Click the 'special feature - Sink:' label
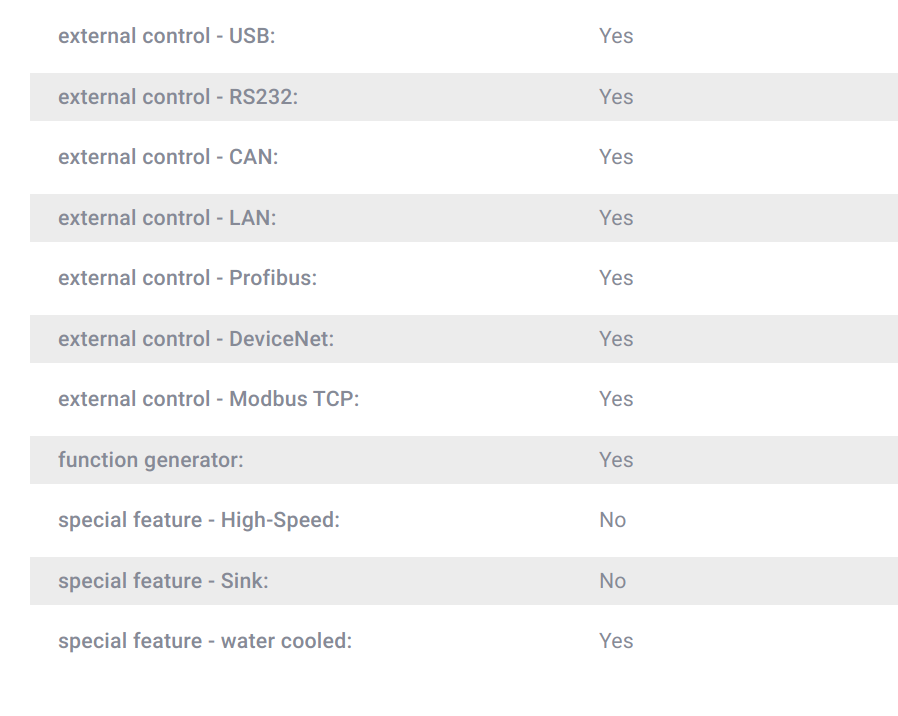 (x=163, y=581)
